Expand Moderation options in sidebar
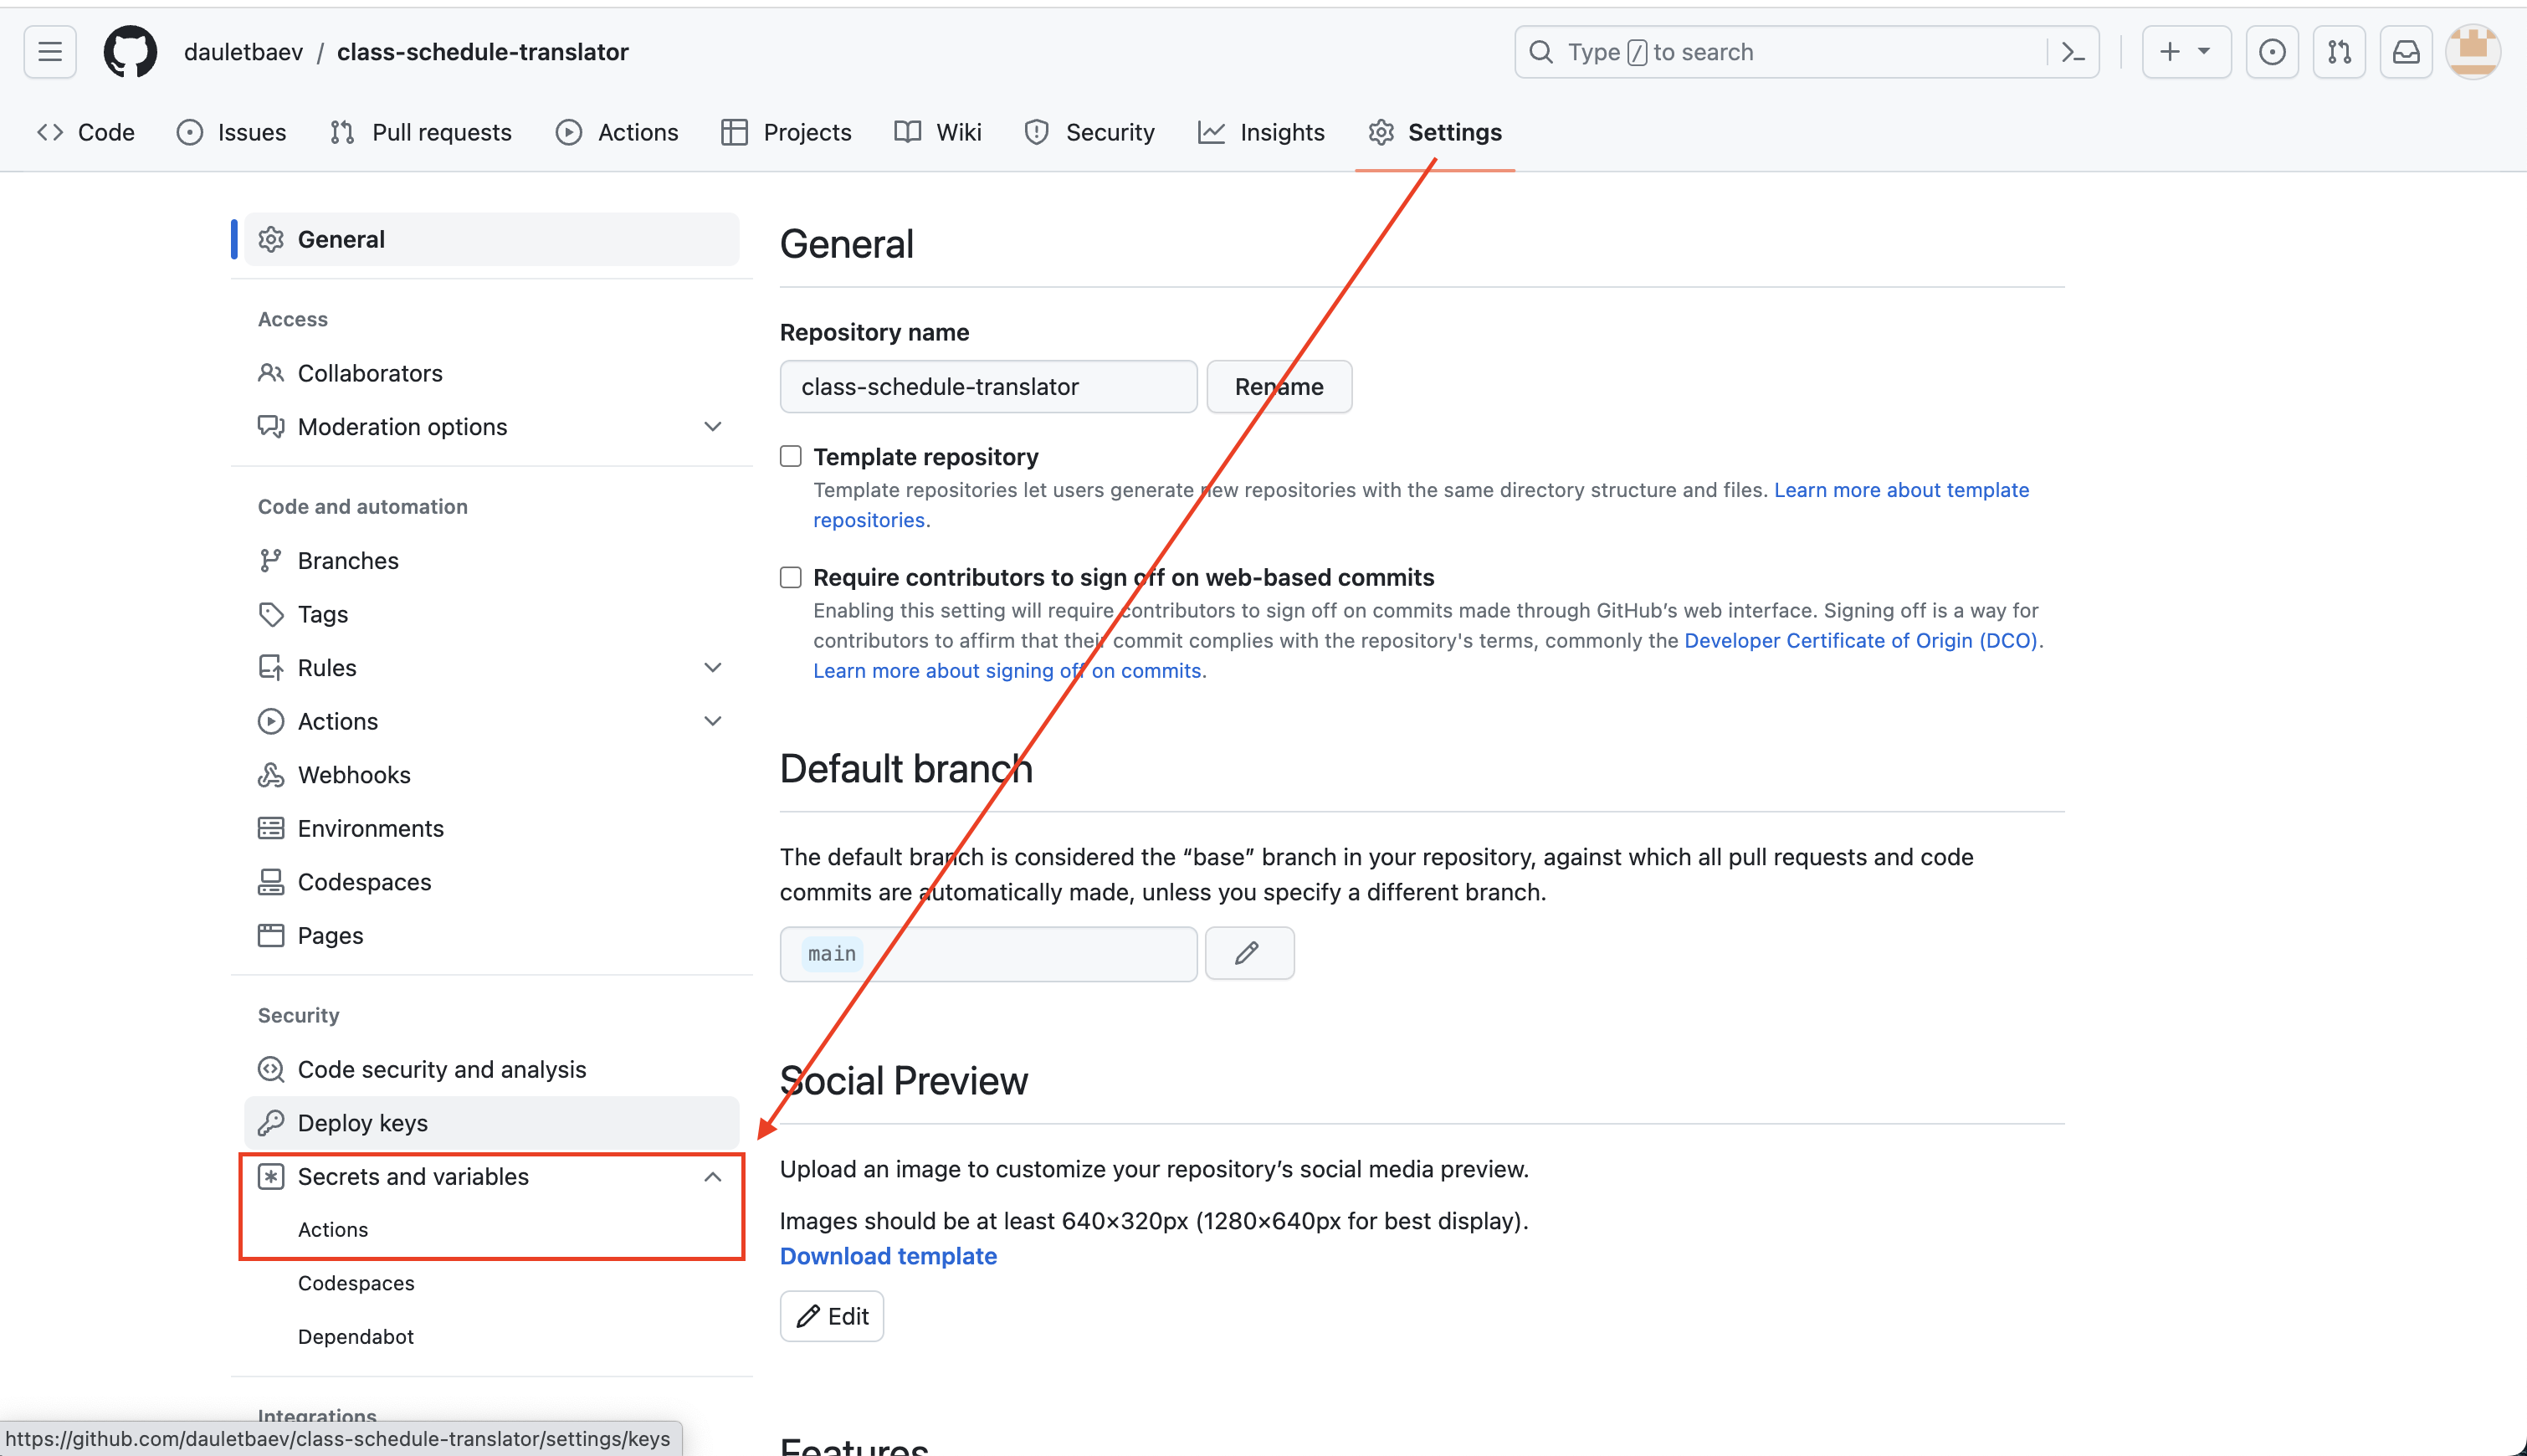The image size is (2527, 1456). (x=712, y=427)
